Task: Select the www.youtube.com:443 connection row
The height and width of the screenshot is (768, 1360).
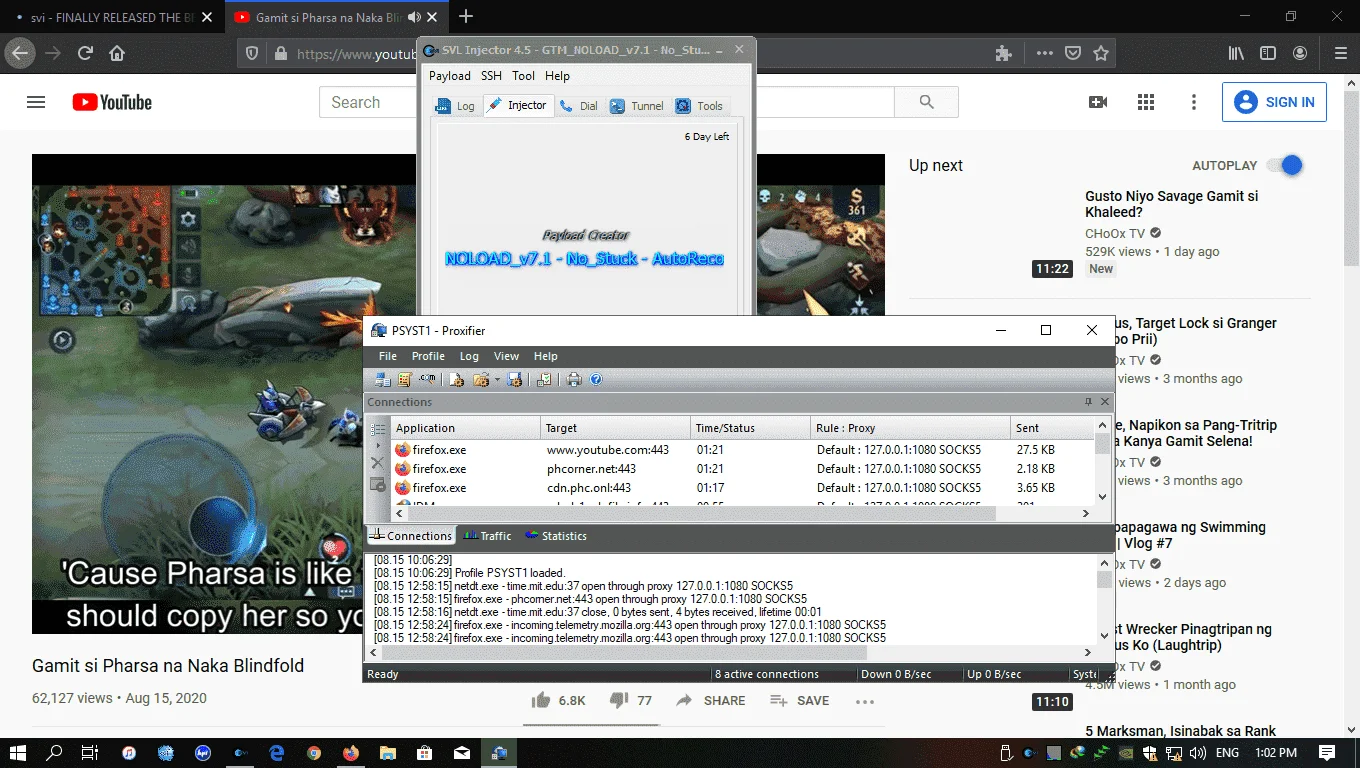Action: [743, 450]
